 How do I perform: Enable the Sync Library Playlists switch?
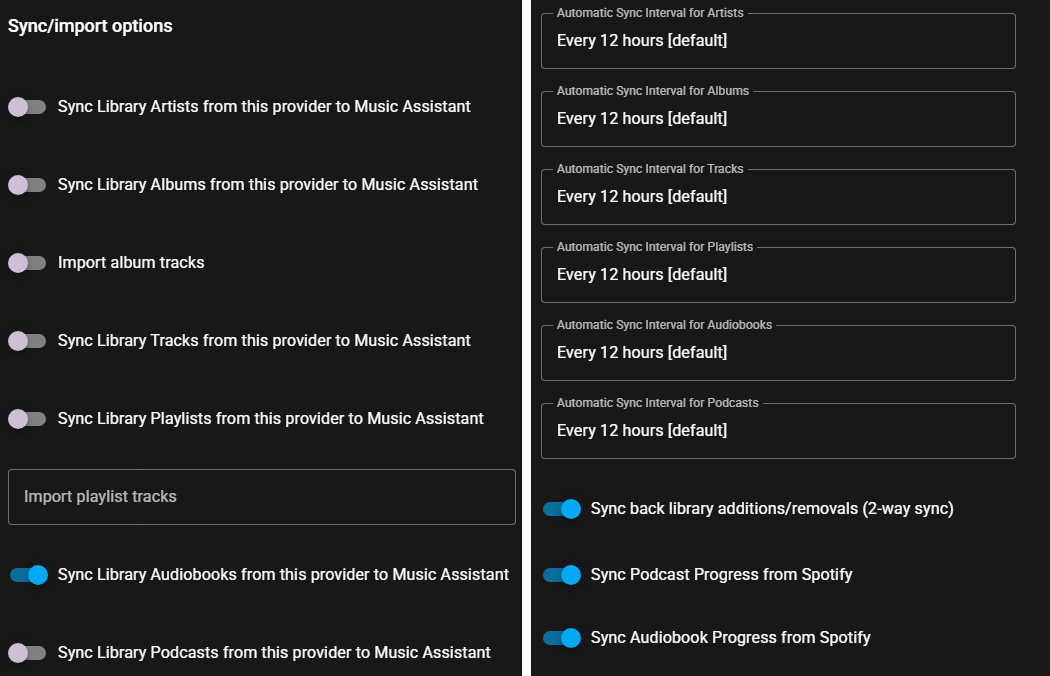(x=27, y=419)
